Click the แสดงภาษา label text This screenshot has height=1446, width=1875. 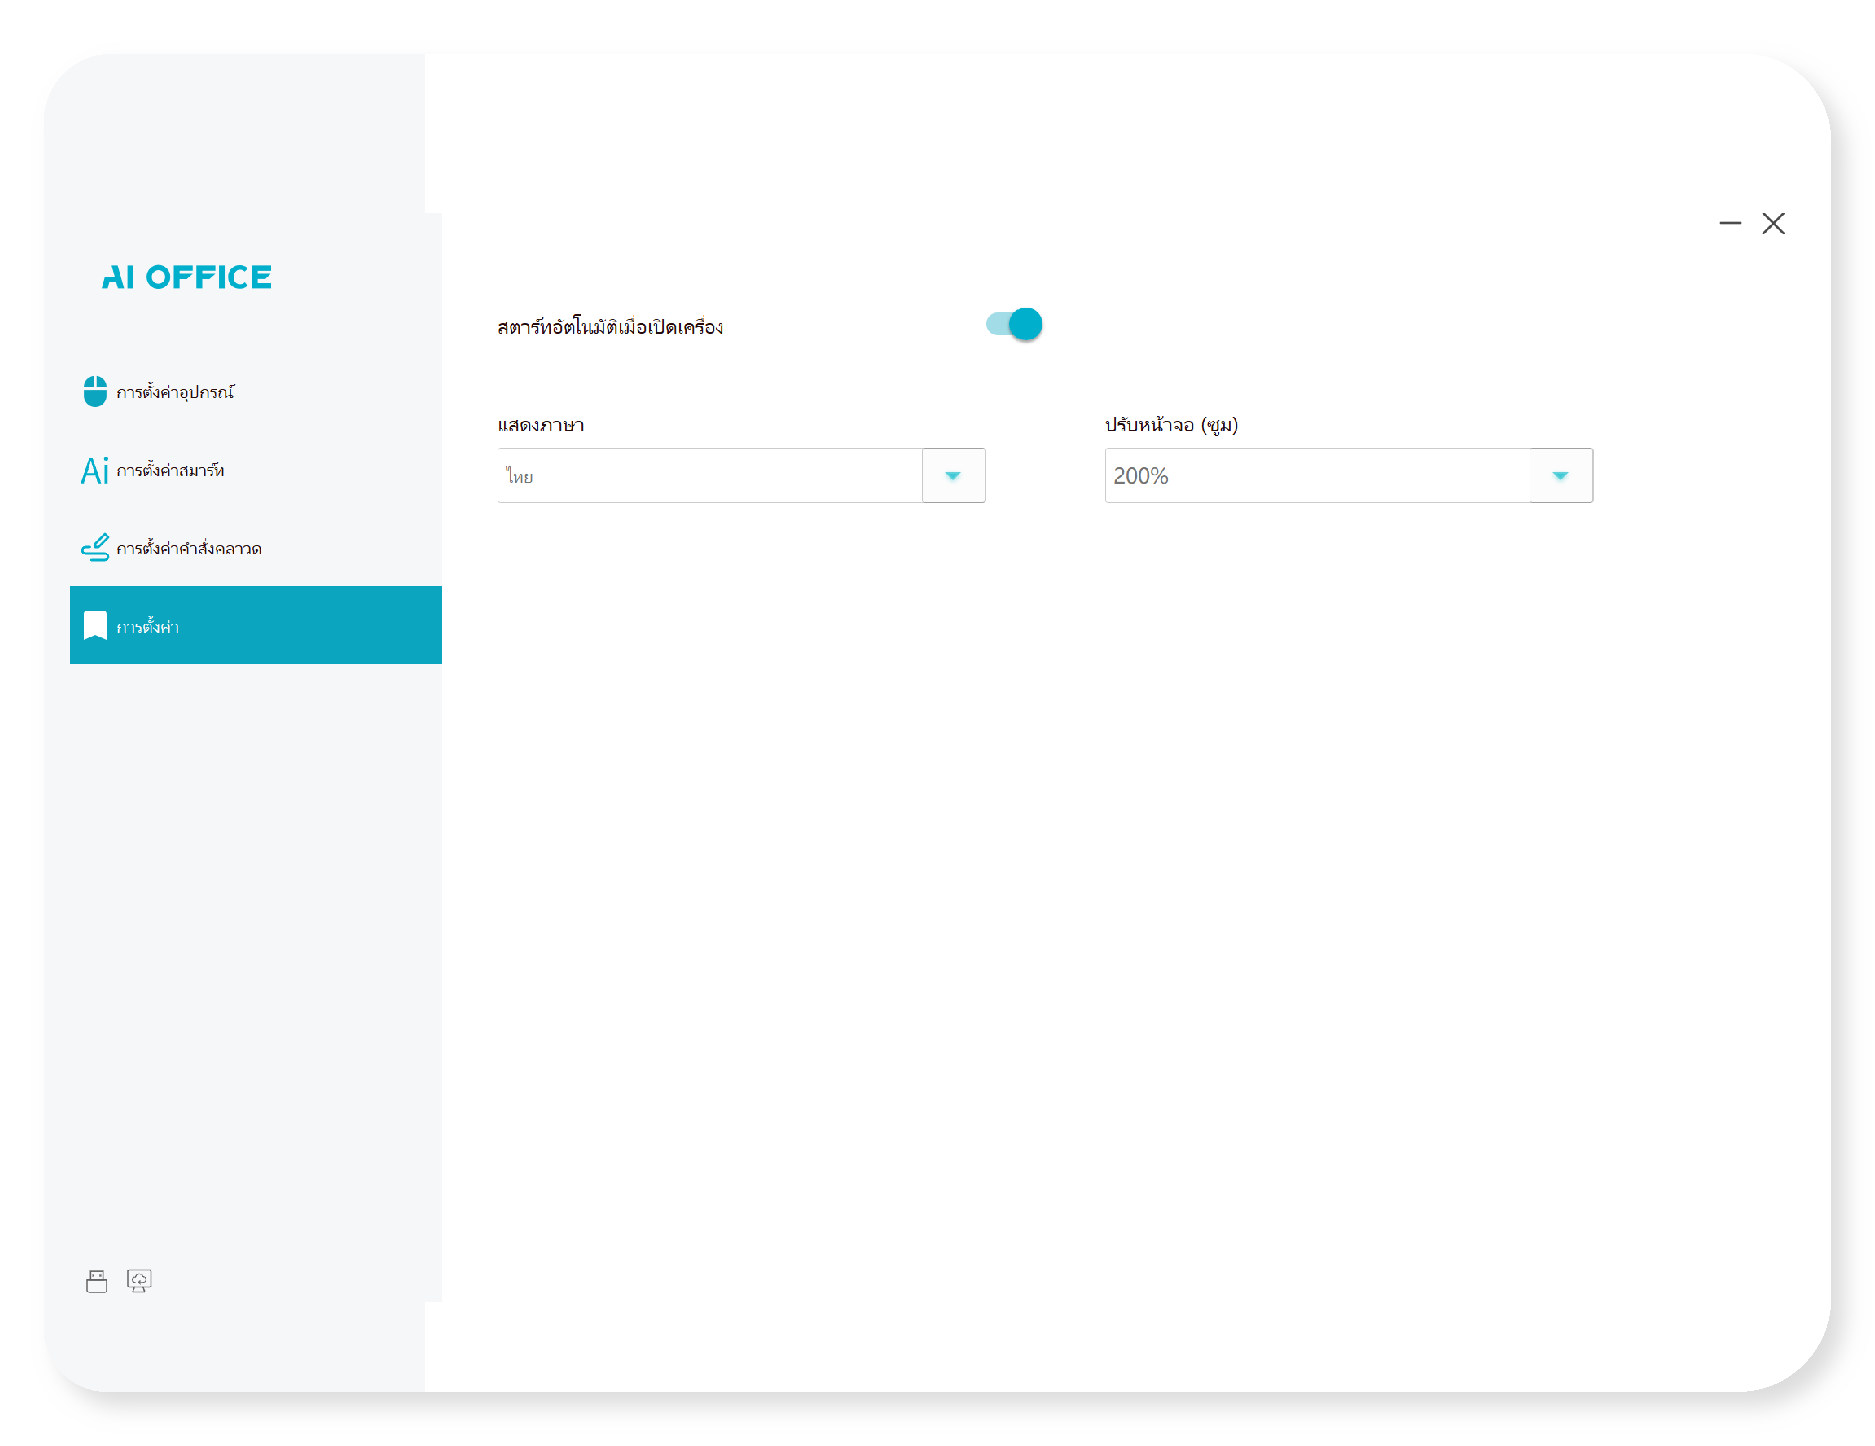point(541,425)
